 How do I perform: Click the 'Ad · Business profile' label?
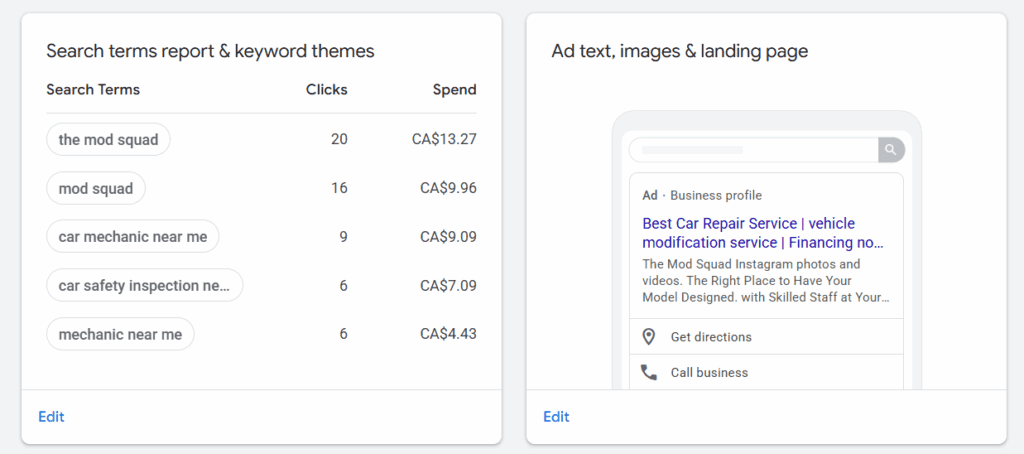pyautogui.click(x=702, y=195)
